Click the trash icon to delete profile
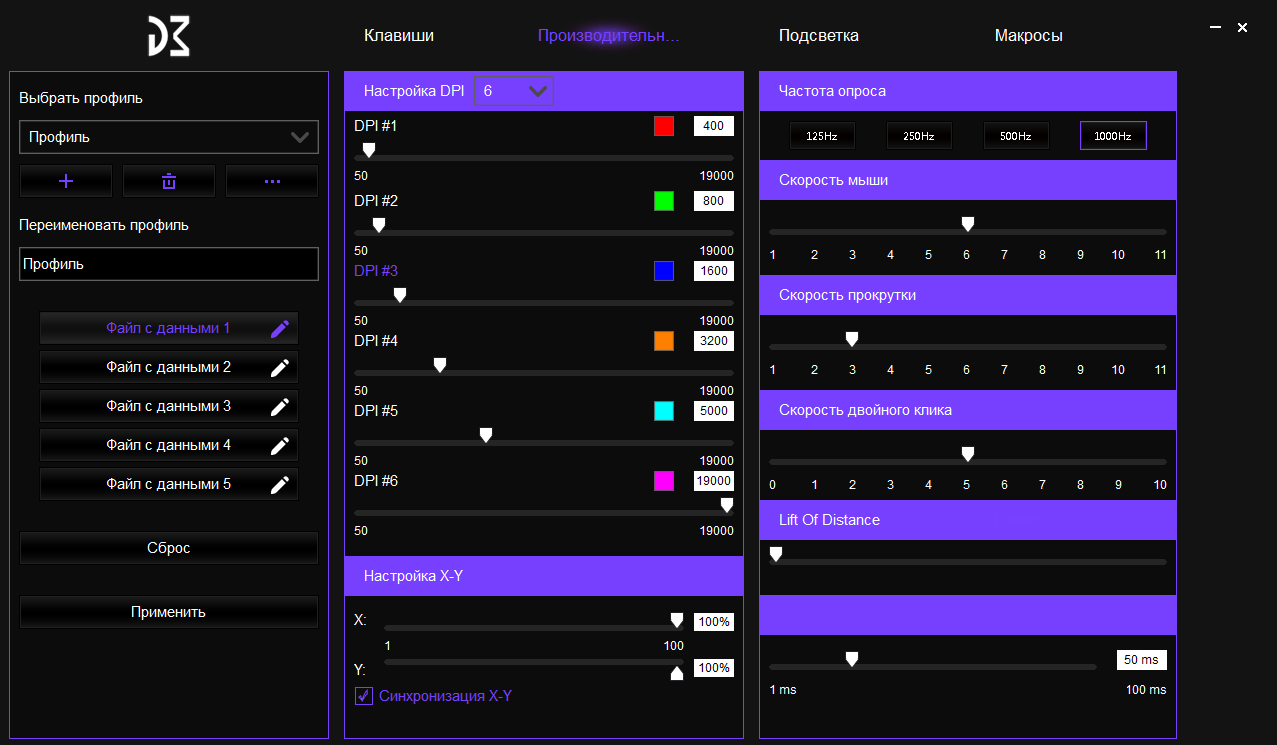Screen dimensions: 1277x745 169,181
